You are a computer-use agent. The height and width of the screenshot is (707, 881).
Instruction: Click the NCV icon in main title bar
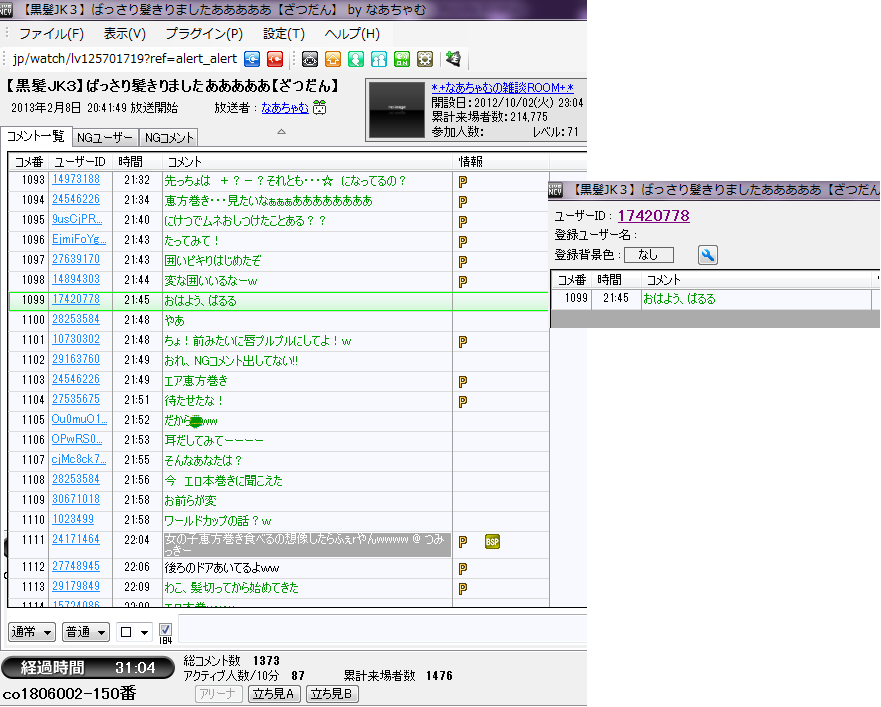coord(6,10)
